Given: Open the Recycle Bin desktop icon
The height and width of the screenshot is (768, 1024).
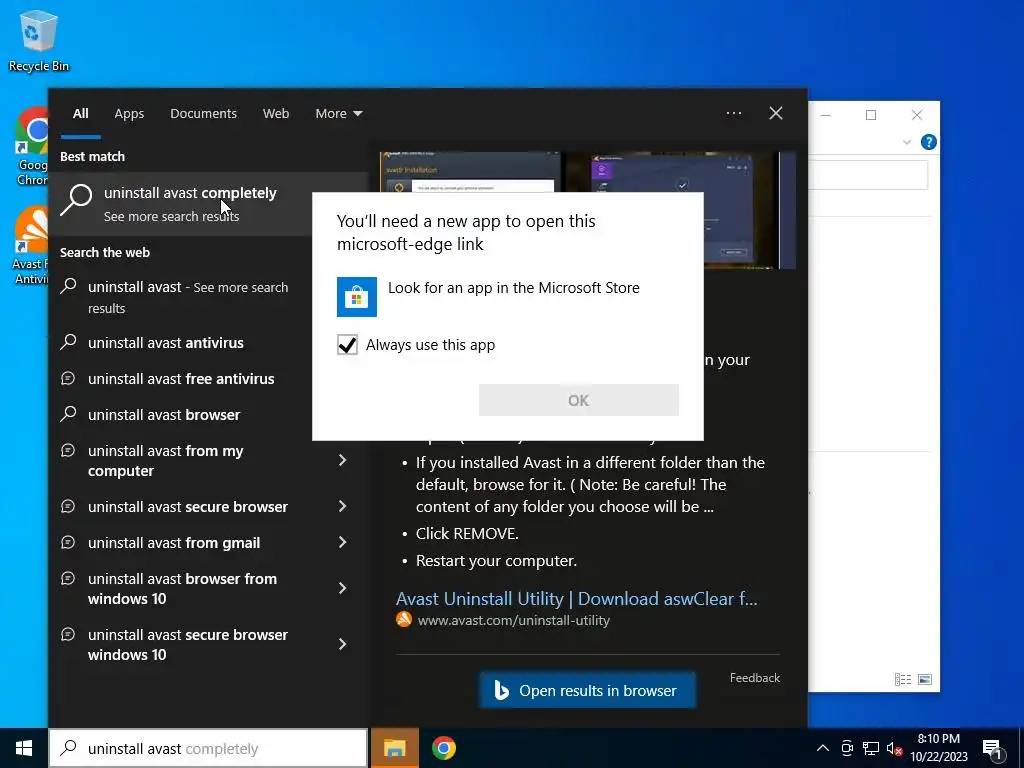Looking at the screenshot, I should coord(38,40).
